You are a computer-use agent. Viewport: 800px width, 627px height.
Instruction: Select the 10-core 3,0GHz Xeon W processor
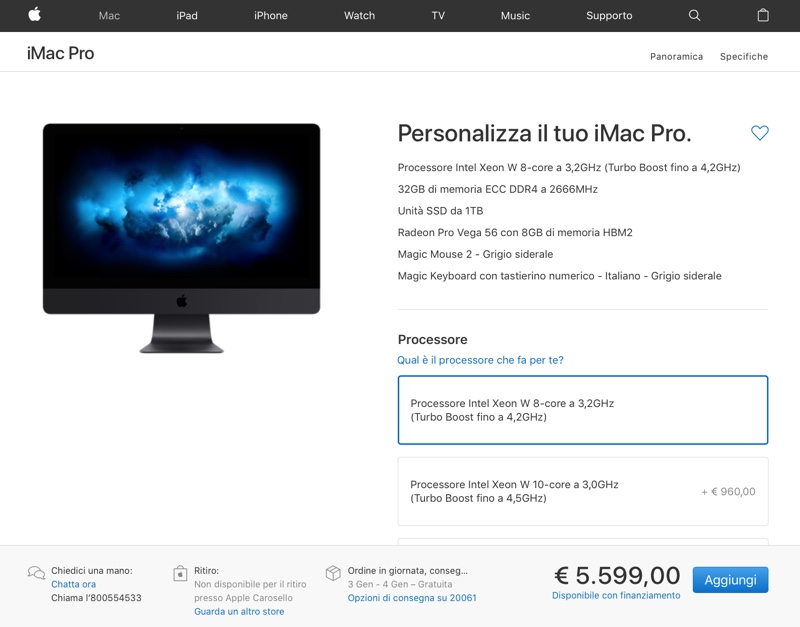click(583, 491)
